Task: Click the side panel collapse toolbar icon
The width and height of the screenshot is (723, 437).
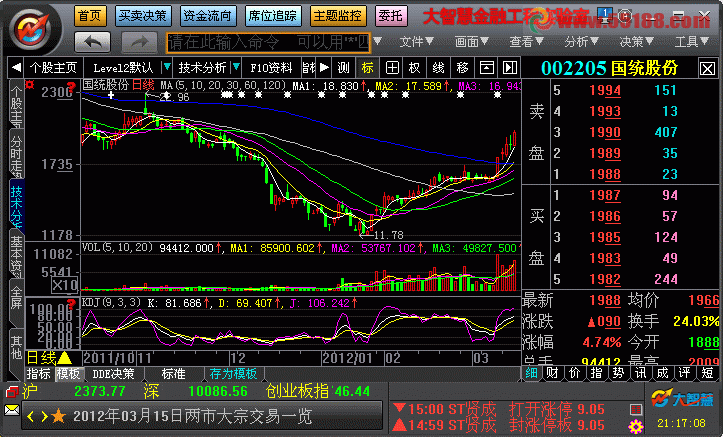Action: 510,68
